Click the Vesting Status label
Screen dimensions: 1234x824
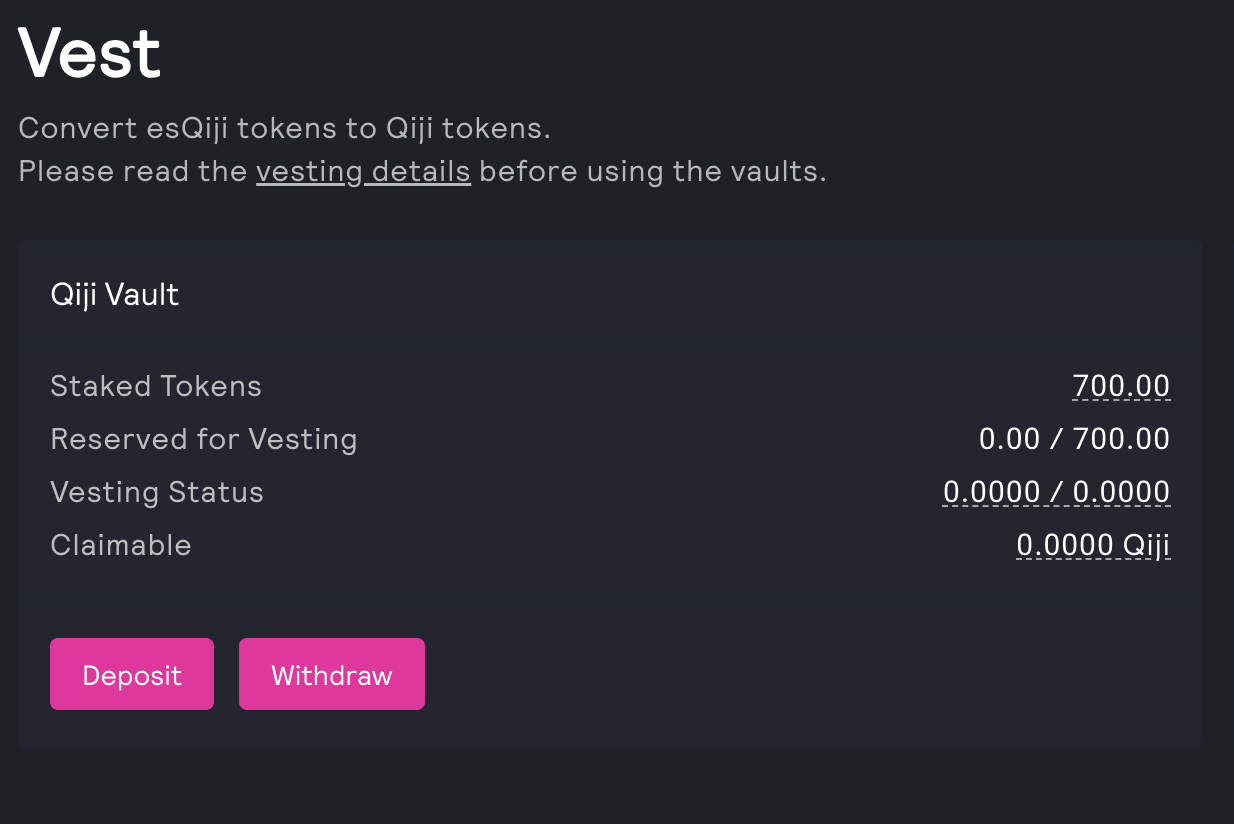pyautogui.click(x=157, y=492)
